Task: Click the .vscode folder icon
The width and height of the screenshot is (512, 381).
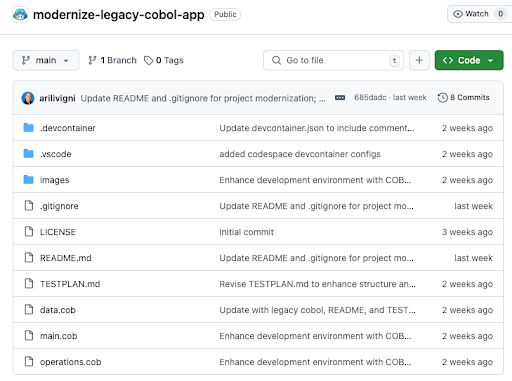Action: [x=29, y=154]
